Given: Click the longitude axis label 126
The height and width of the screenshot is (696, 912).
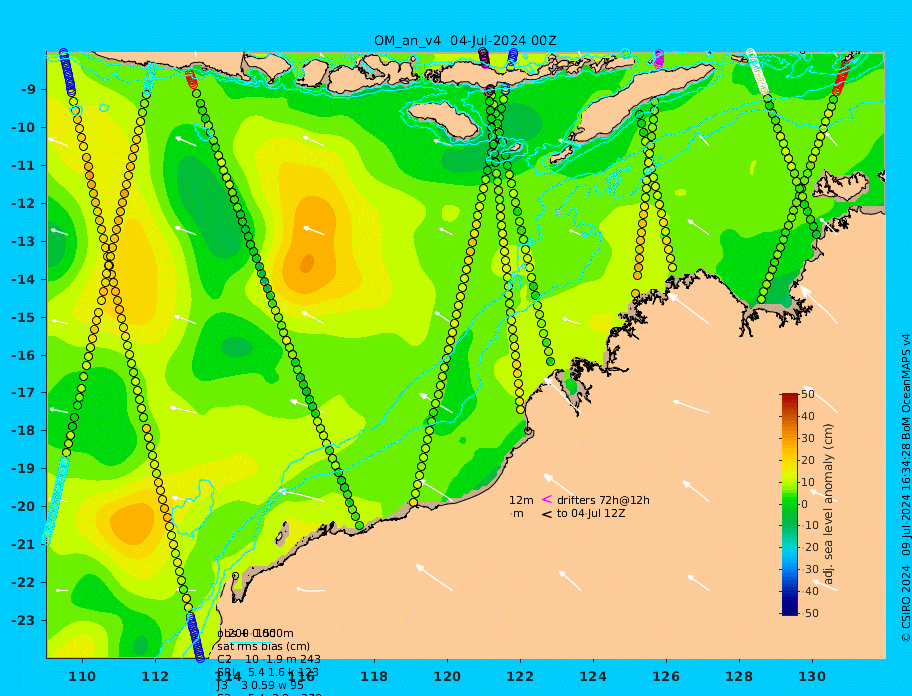Looking at the screenshot, I should pos(666,676).
